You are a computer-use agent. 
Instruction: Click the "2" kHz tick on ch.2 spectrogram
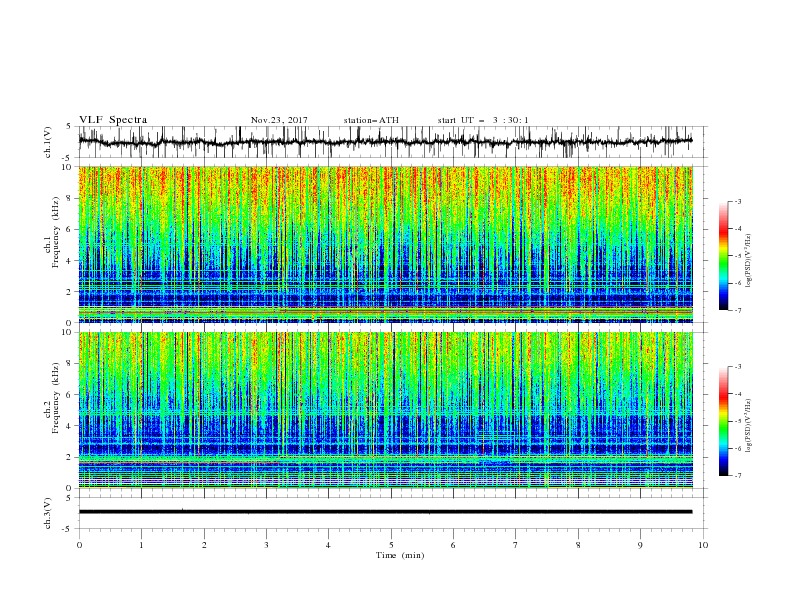tap(70, 457)
